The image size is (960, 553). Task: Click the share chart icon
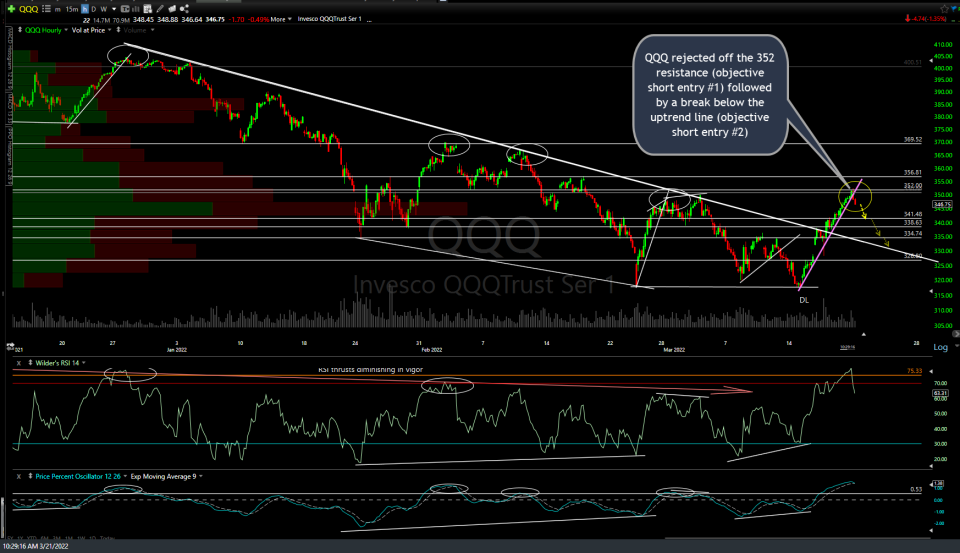tap(184, 9)
